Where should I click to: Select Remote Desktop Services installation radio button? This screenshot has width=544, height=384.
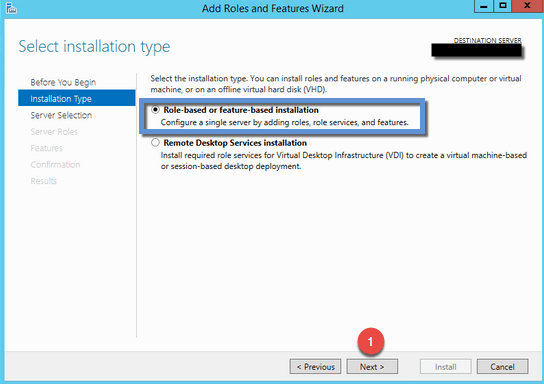155,143
